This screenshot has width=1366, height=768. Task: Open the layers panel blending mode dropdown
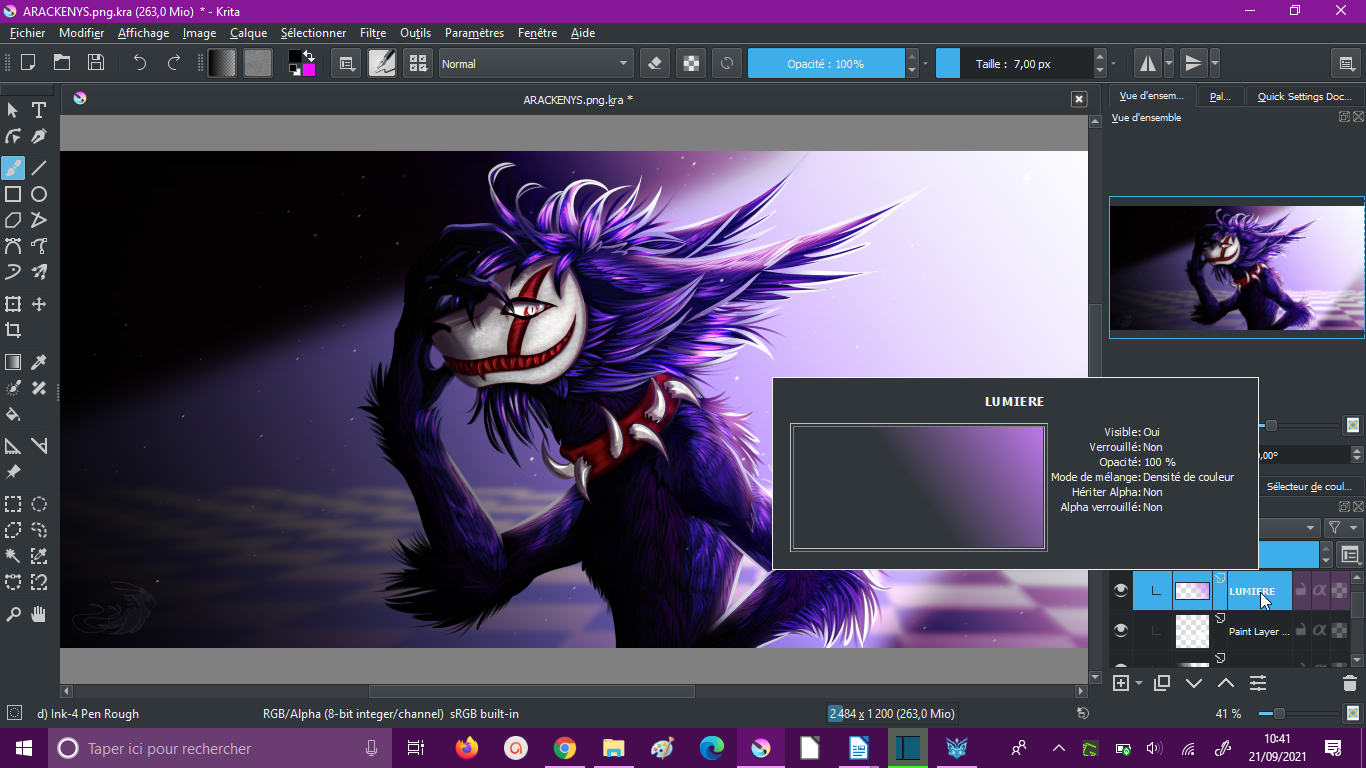tap(1289, 527)
